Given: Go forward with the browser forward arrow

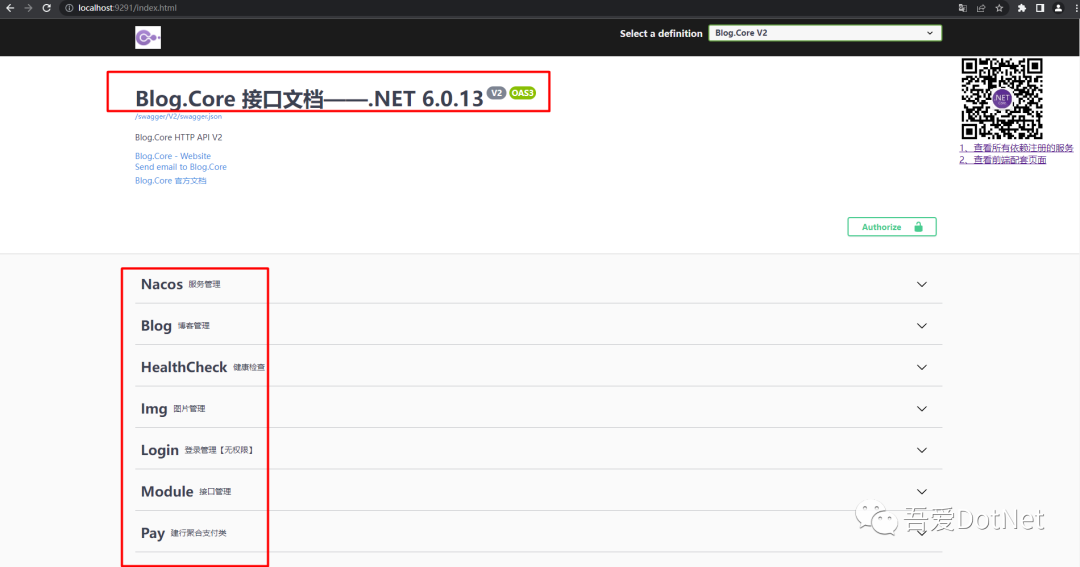Looking at the screenshot, I should (x=28, y=8).
